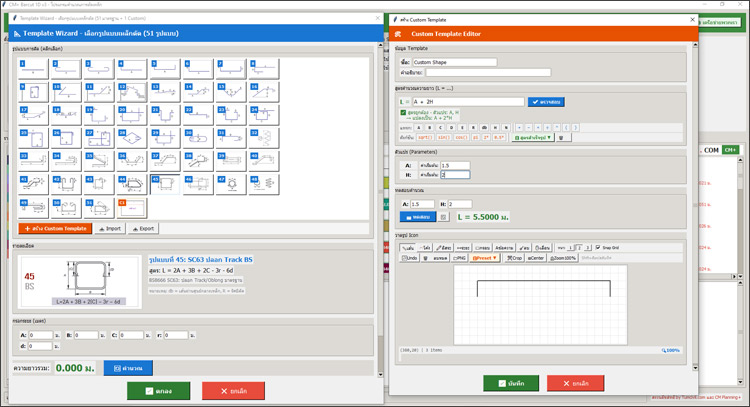Reset view with Zoom100% button

point(563,257)
